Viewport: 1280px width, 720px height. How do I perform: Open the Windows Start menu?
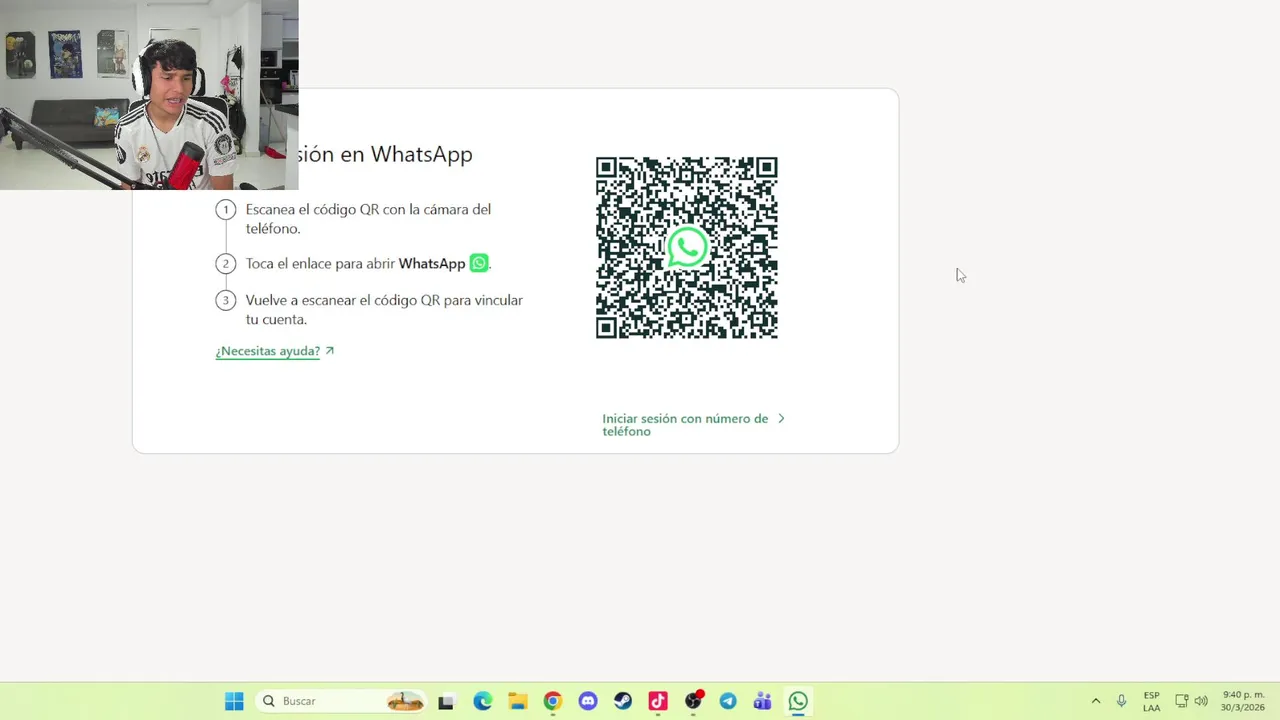point(234,701)
